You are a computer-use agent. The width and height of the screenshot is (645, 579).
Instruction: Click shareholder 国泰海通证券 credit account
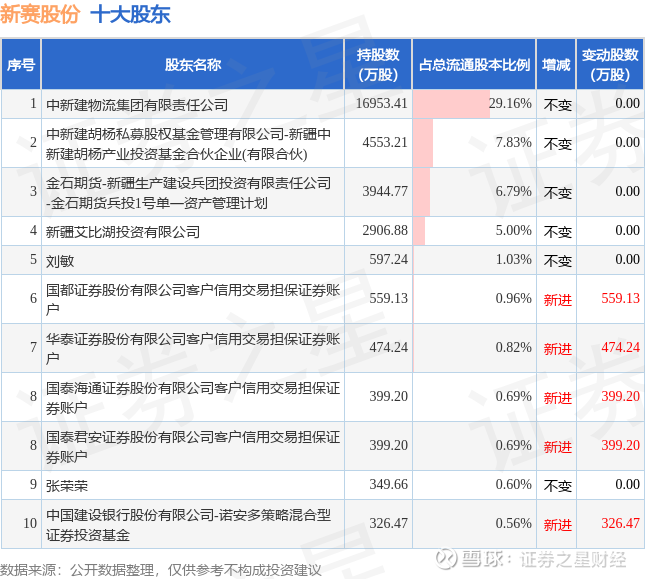coord(193,398)
